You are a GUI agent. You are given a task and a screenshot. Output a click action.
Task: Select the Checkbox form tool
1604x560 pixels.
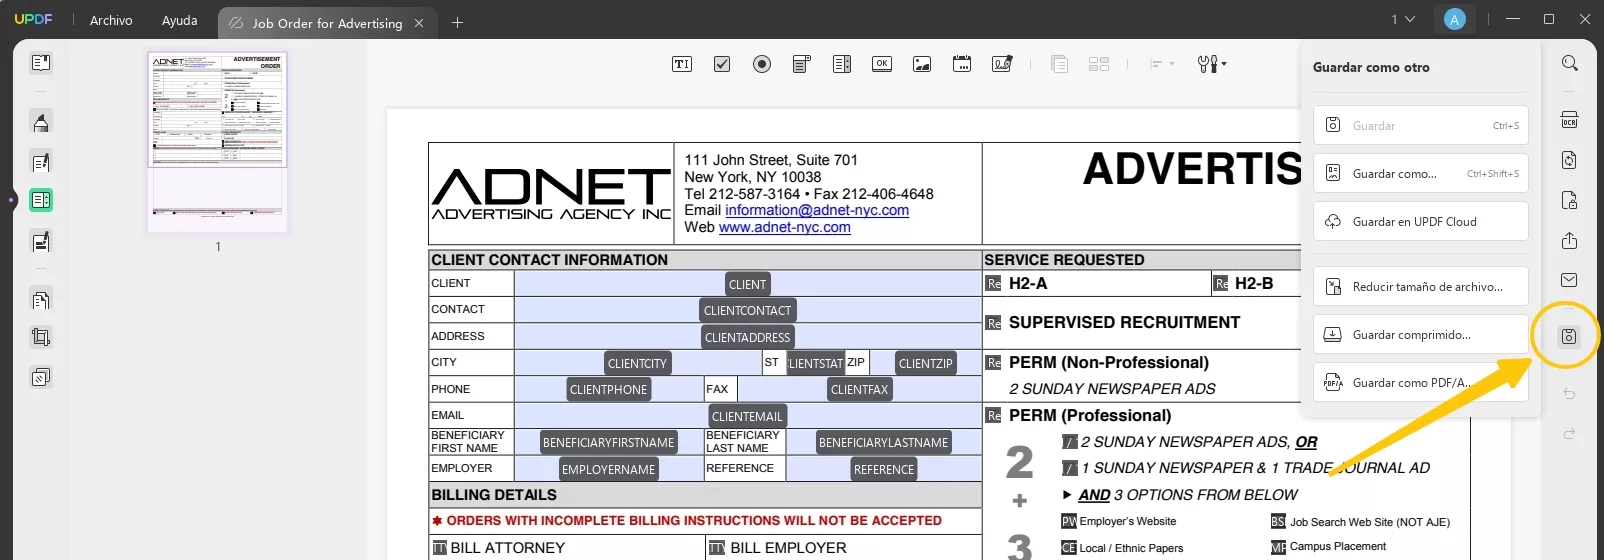[722, 64]
